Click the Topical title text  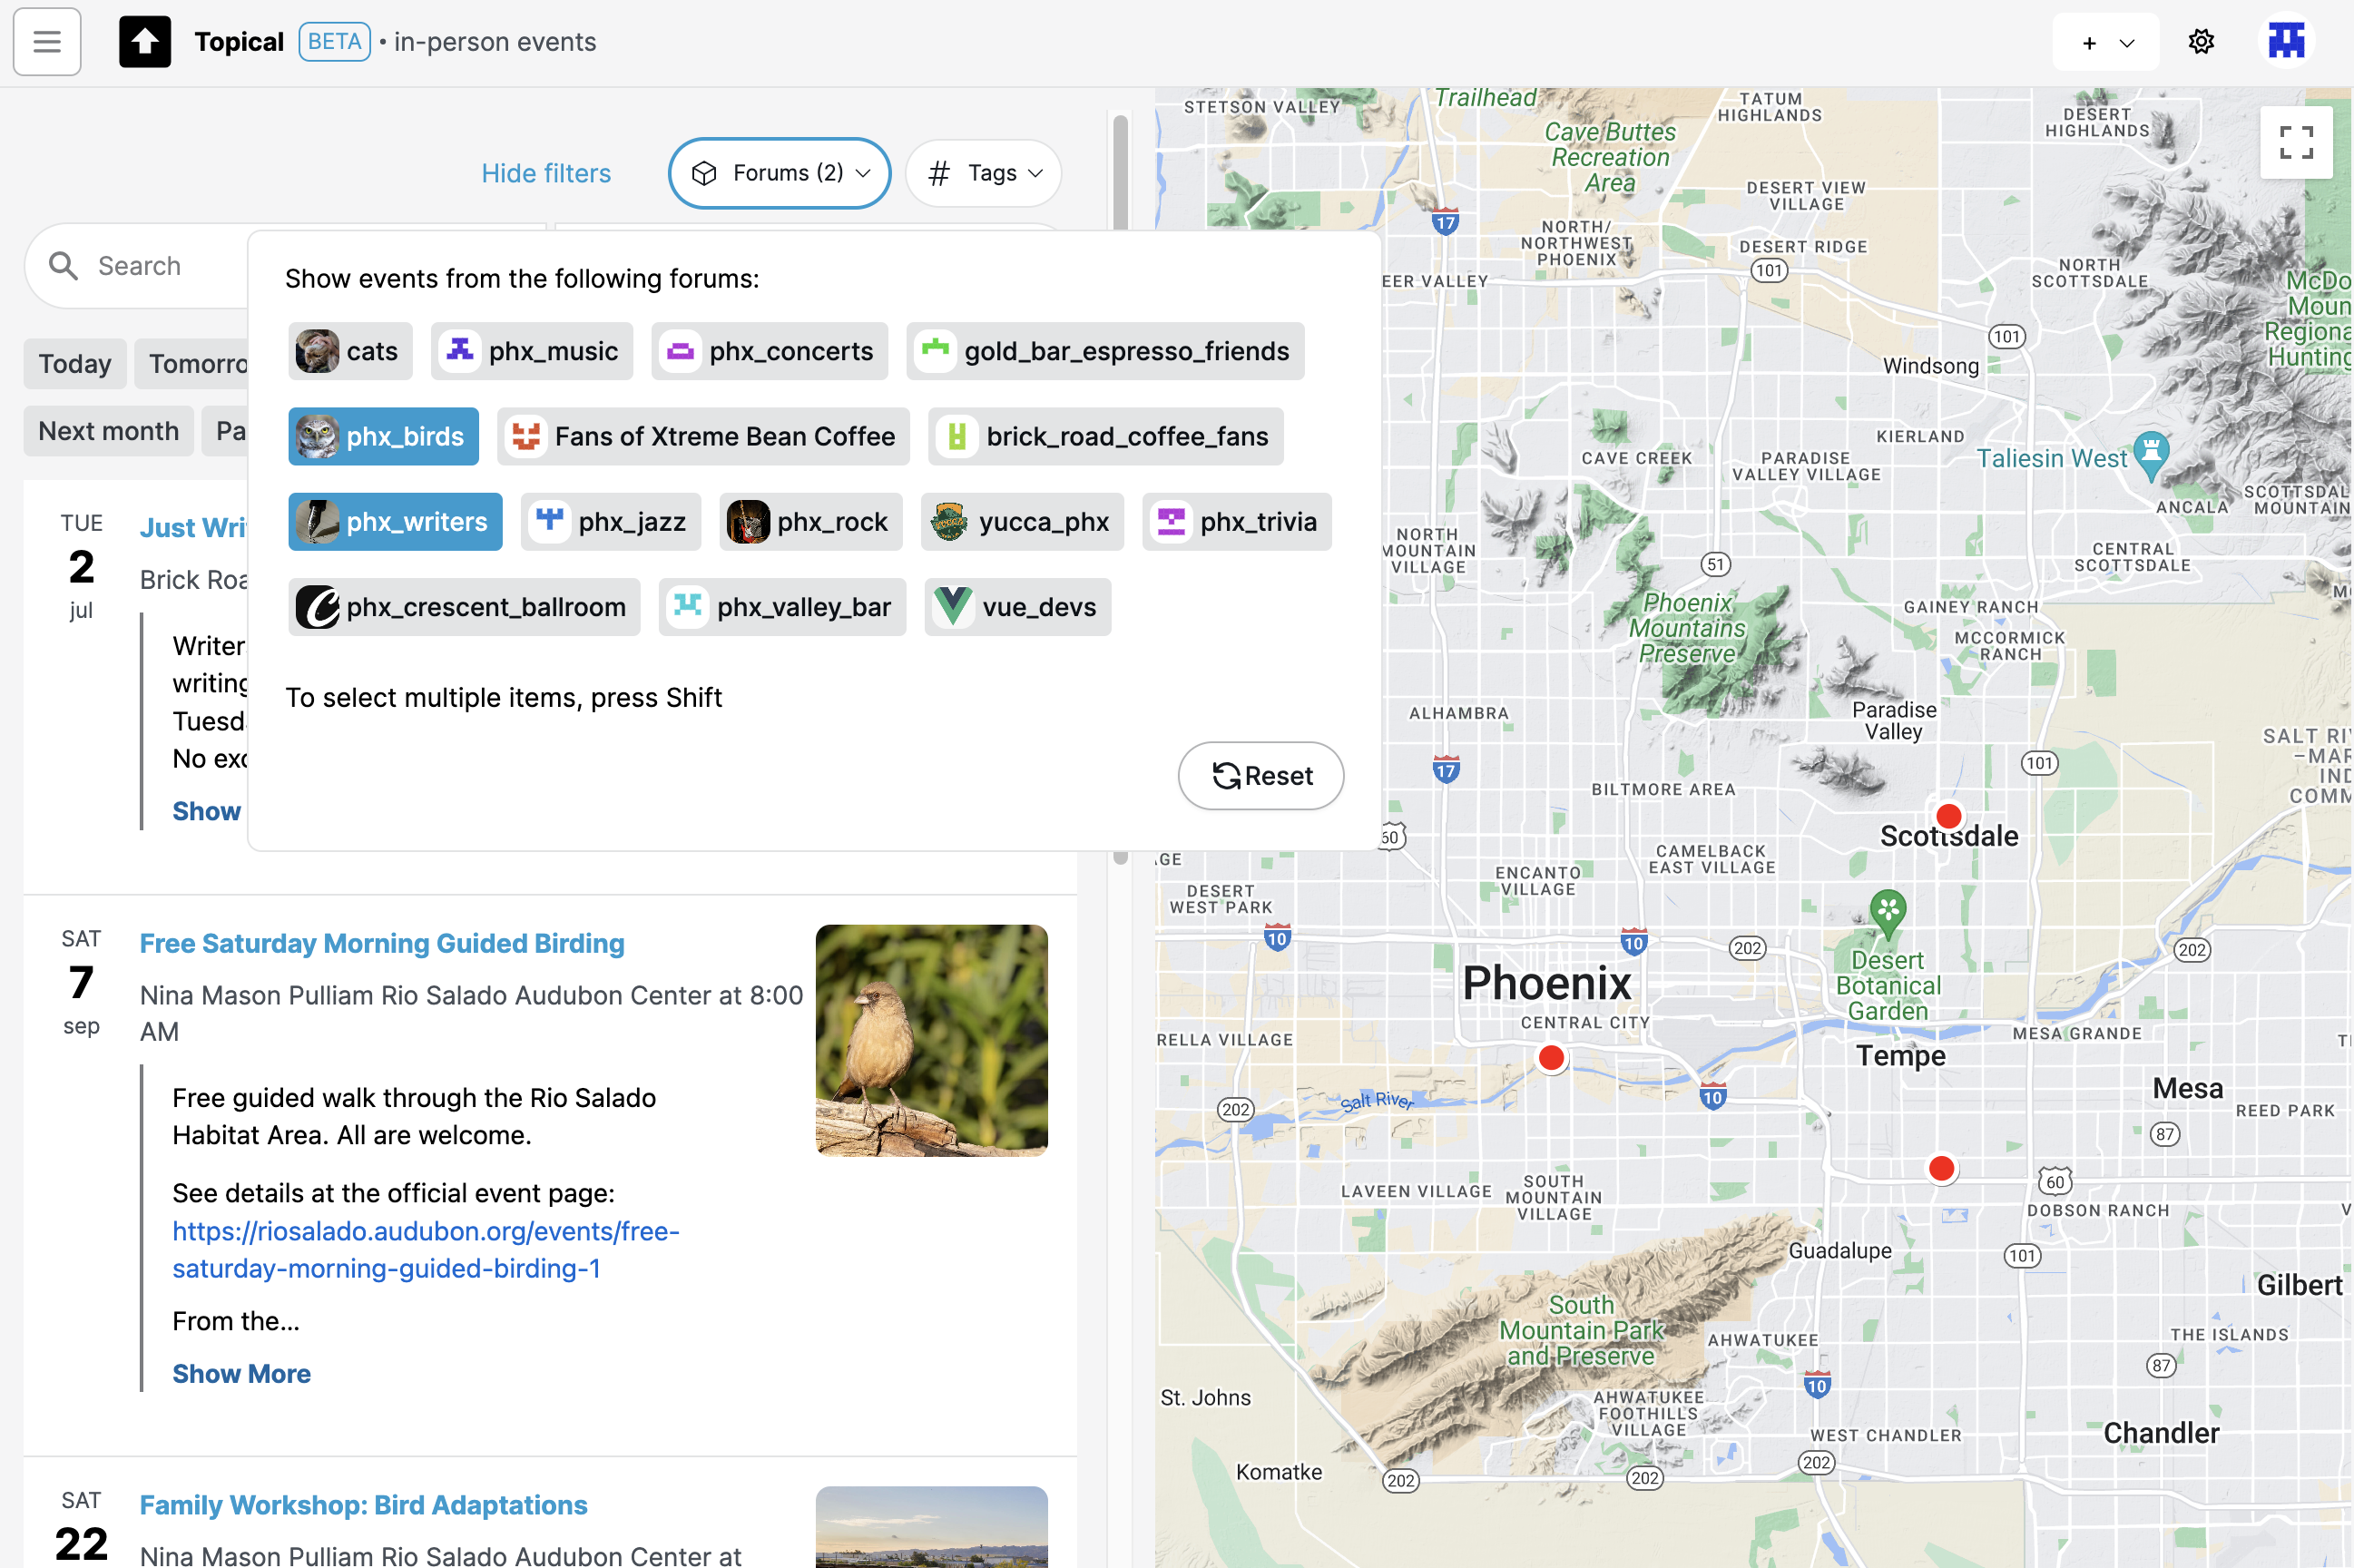239,42
